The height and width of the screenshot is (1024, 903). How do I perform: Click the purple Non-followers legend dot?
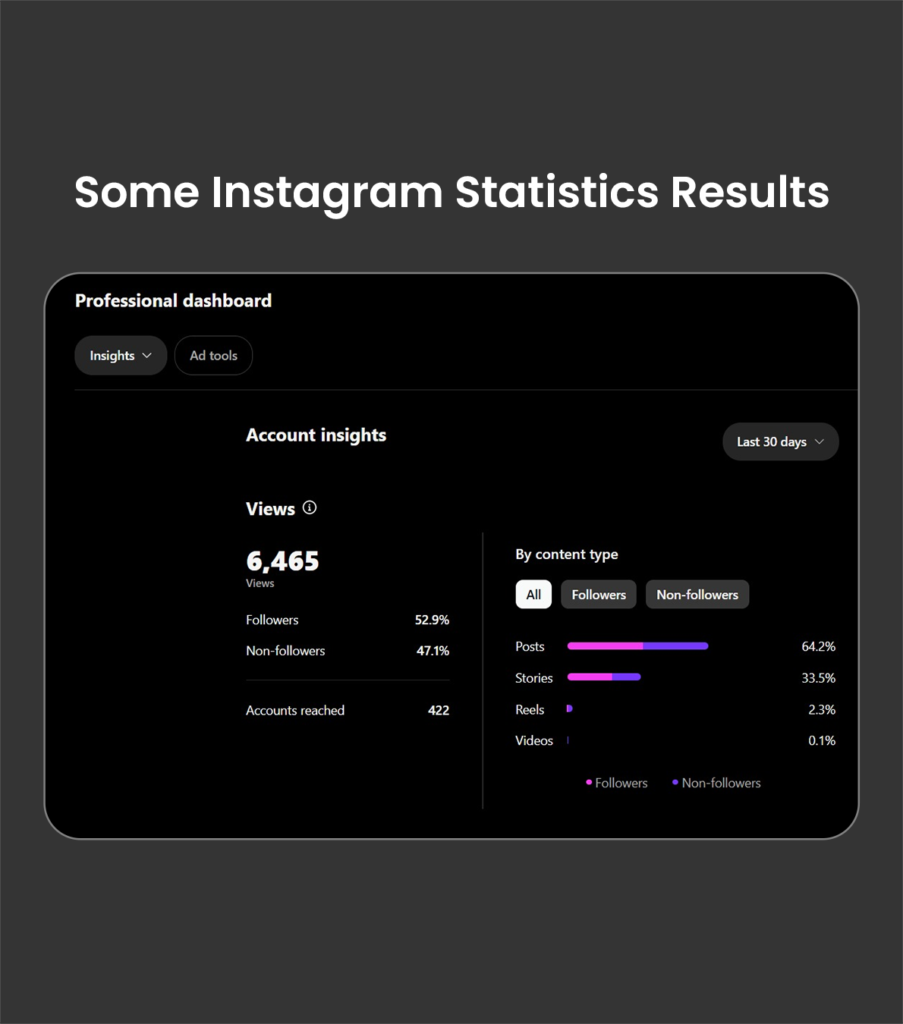pos(676,782)
